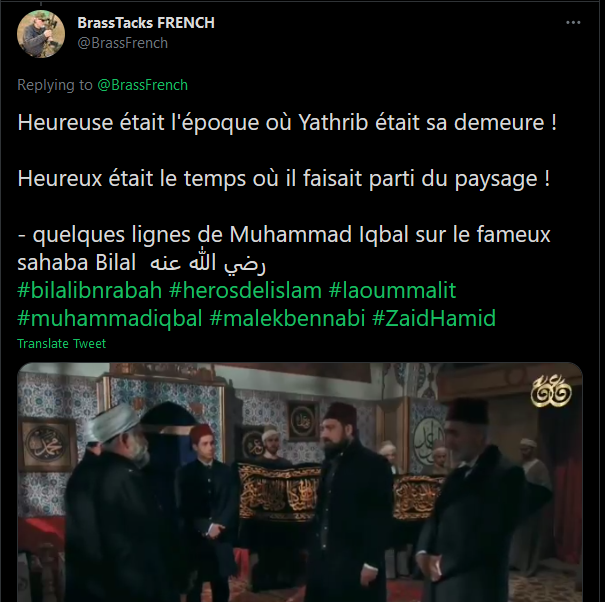This screenshot has height=602, width=605.
Task: Click the line mentioning Muhammad Iqbal
Action: tap(284, 234)
